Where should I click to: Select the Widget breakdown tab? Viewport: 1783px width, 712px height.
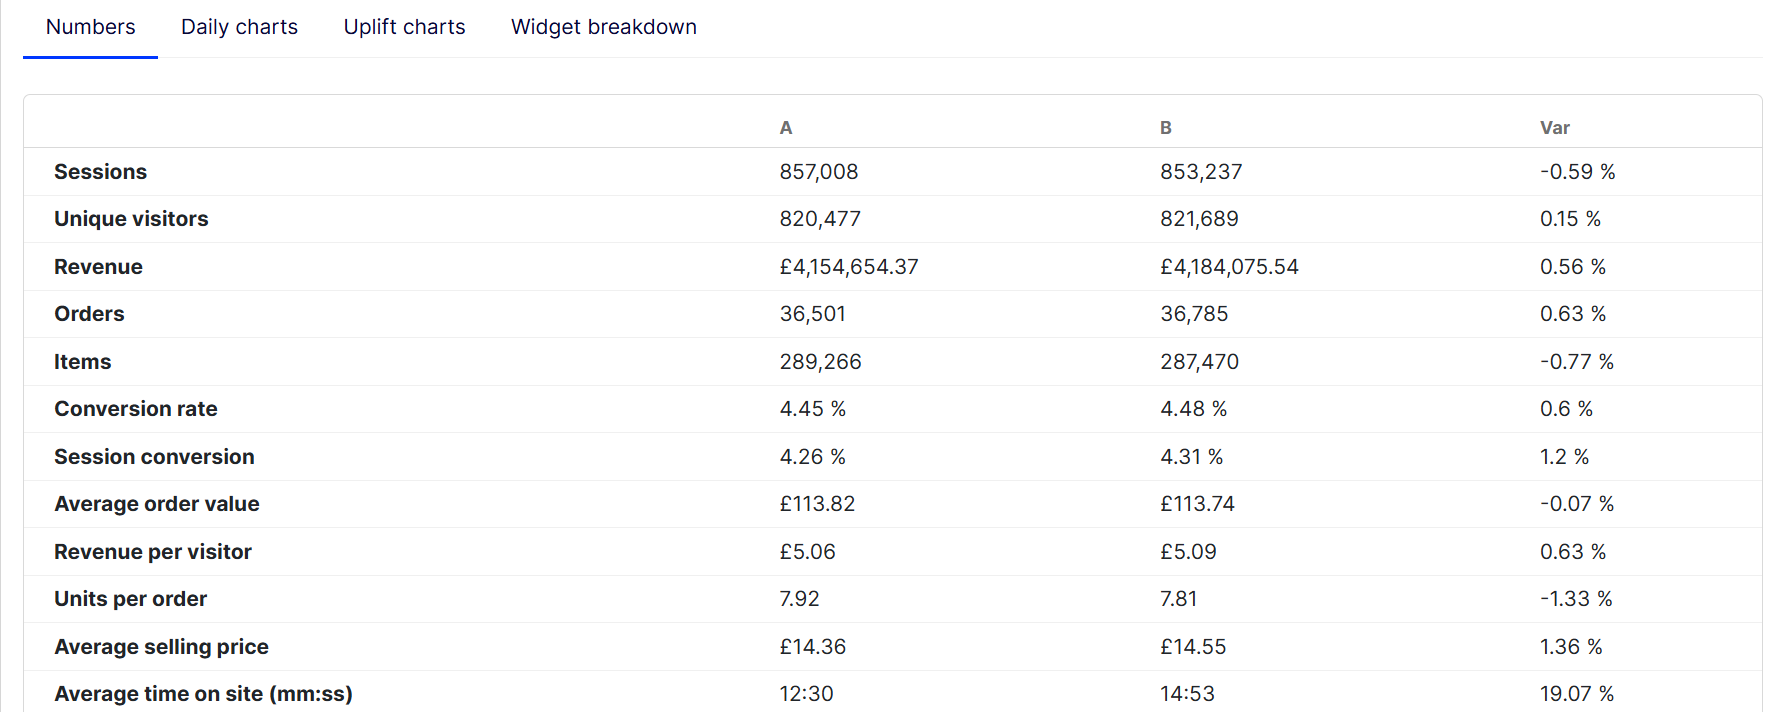603,27
